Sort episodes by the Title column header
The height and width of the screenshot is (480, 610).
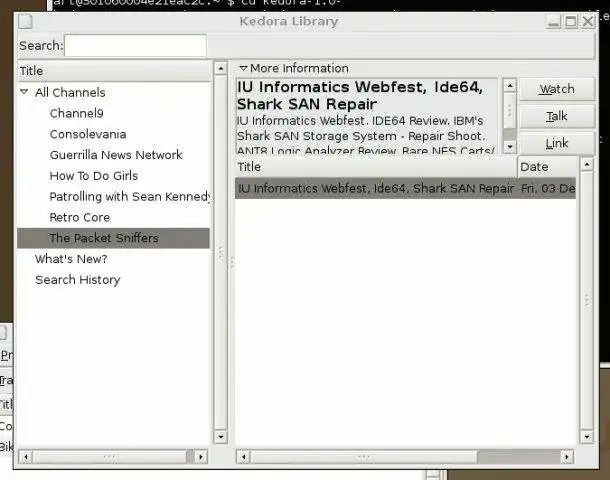(x=376, y=167)
